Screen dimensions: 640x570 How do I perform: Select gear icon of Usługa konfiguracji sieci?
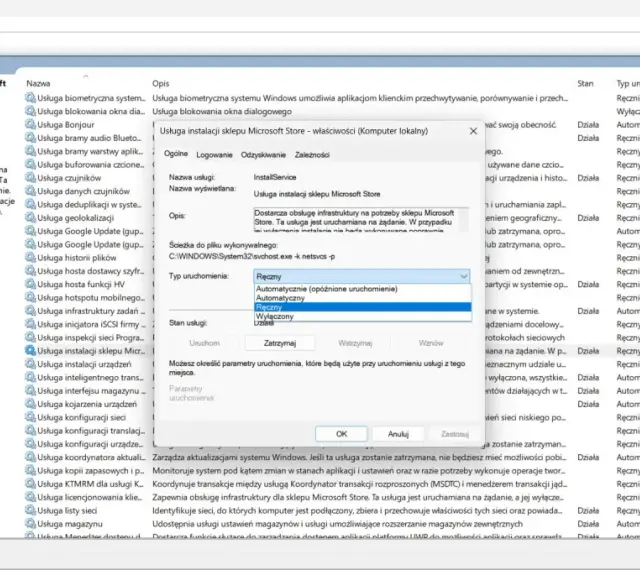(x=30, y=417)
